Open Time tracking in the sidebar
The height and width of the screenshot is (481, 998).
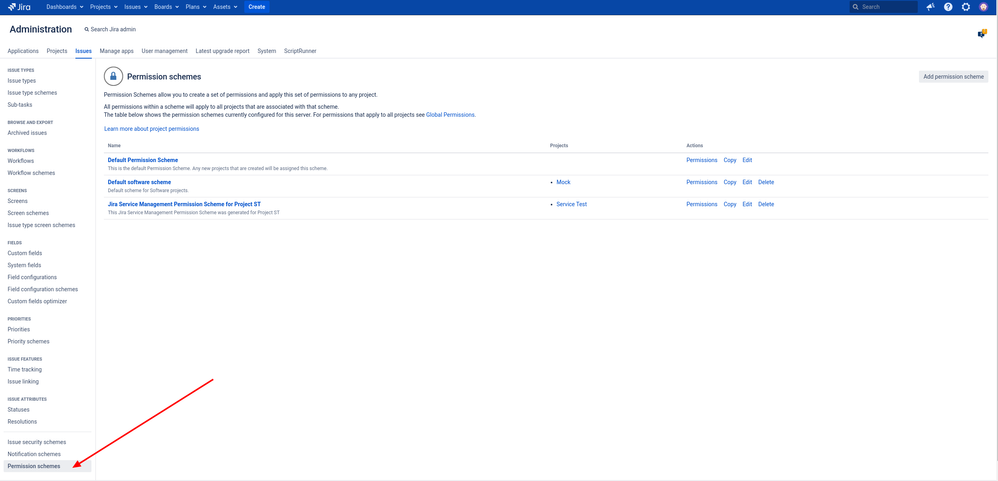[x=24, y=370]
